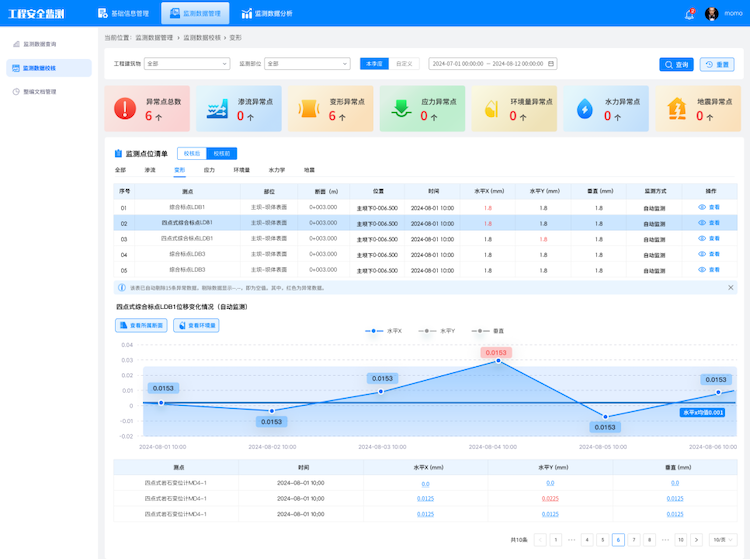Click the red 异常点总数 exclamation icon
The width and height of the screenshot is (750, 559).
click(x=125, y=108)
